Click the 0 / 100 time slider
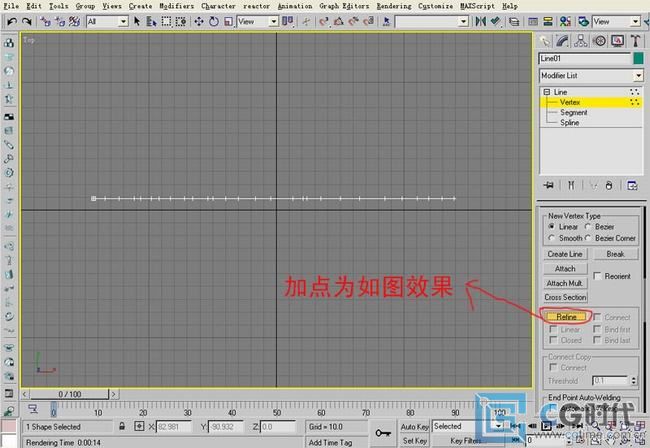Screen dimensions: 650x448 click(69, 394)
